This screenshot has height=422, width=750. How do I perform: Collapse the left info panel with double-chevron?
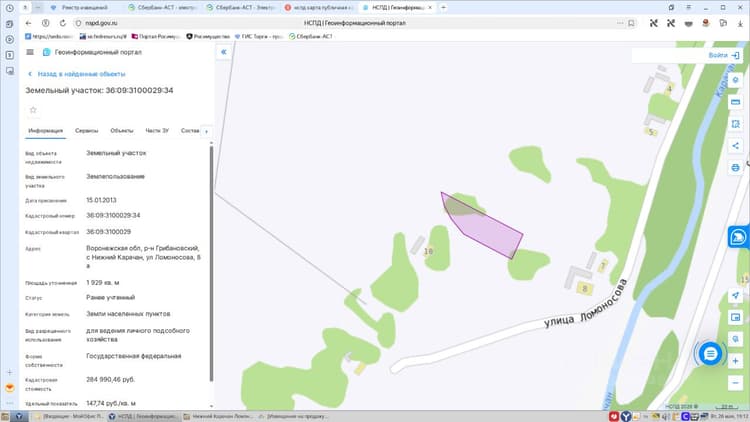point(223,52)
